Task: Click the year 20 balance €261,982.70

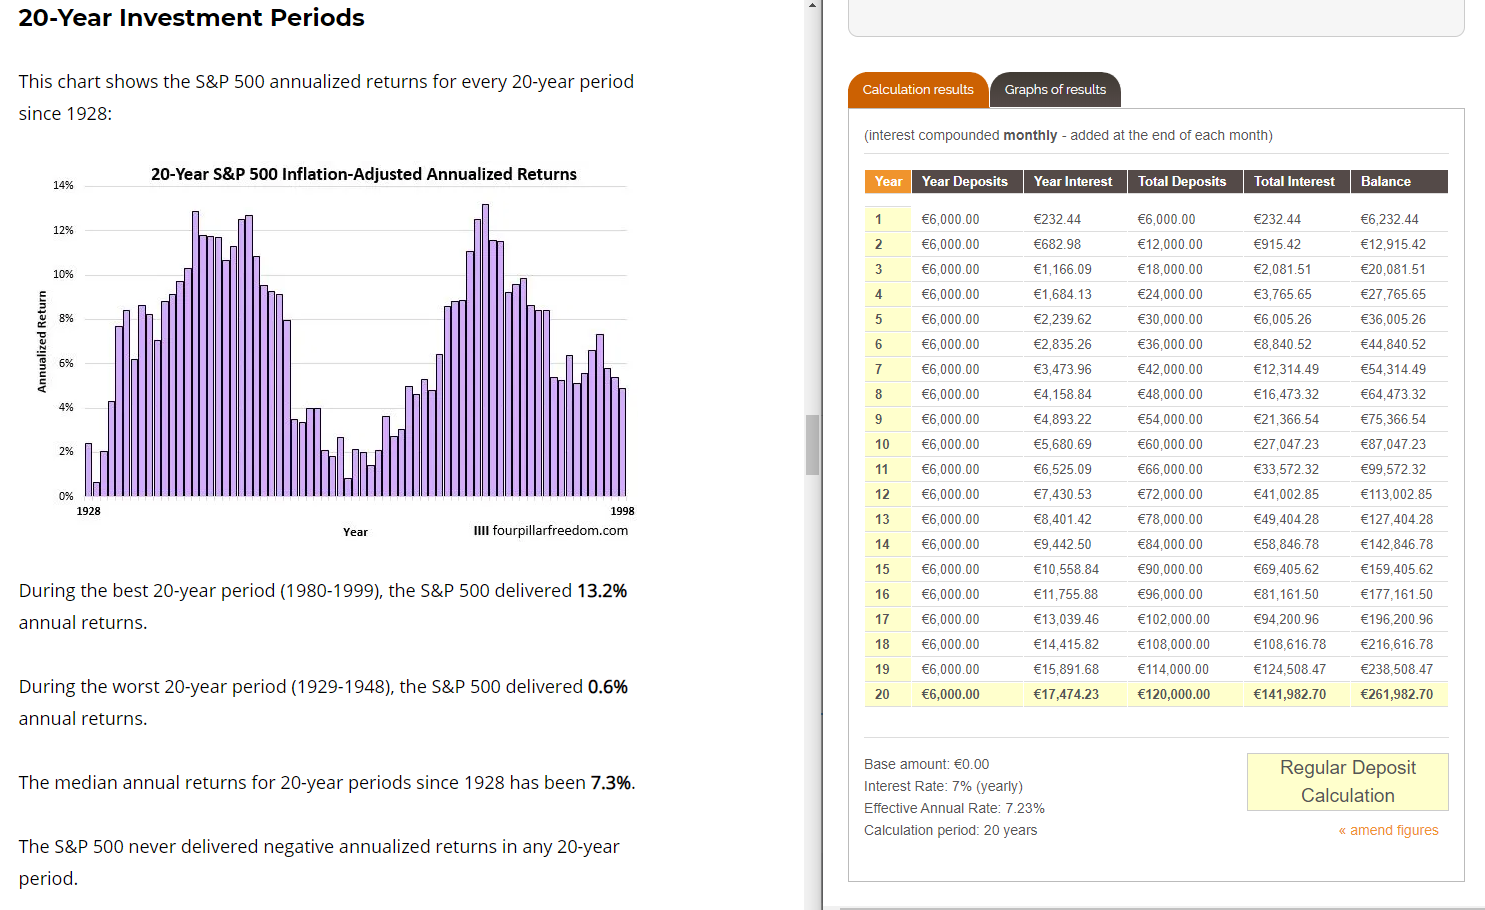Action: (1396, 694)
